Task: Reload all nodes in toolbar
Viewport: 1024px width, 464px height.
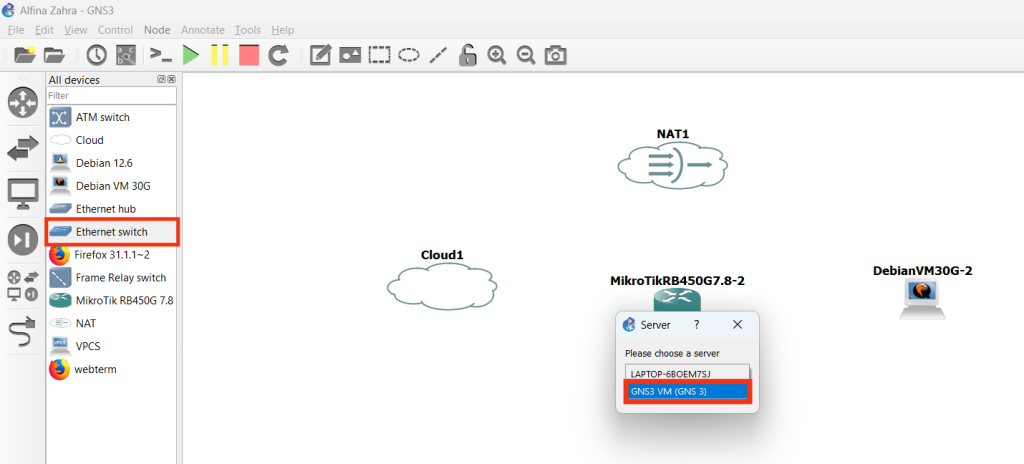Action: (278, 55)
